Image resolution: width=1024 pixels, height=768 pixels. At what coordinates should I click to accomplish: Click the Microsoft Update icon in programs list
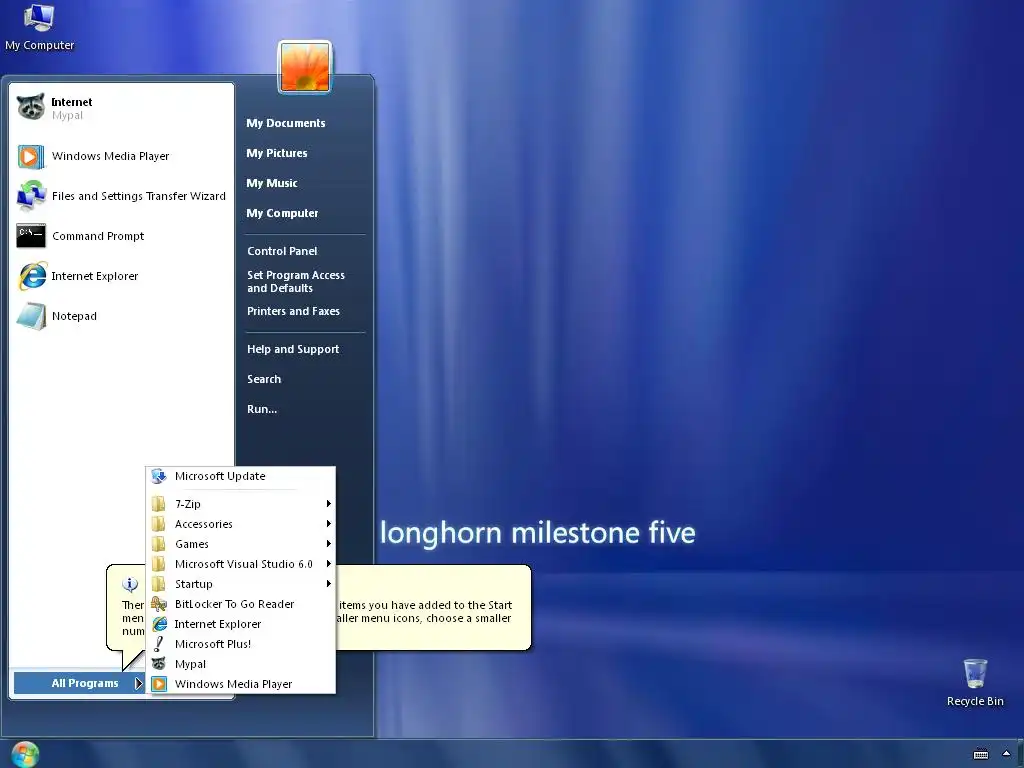click(159, 476)
